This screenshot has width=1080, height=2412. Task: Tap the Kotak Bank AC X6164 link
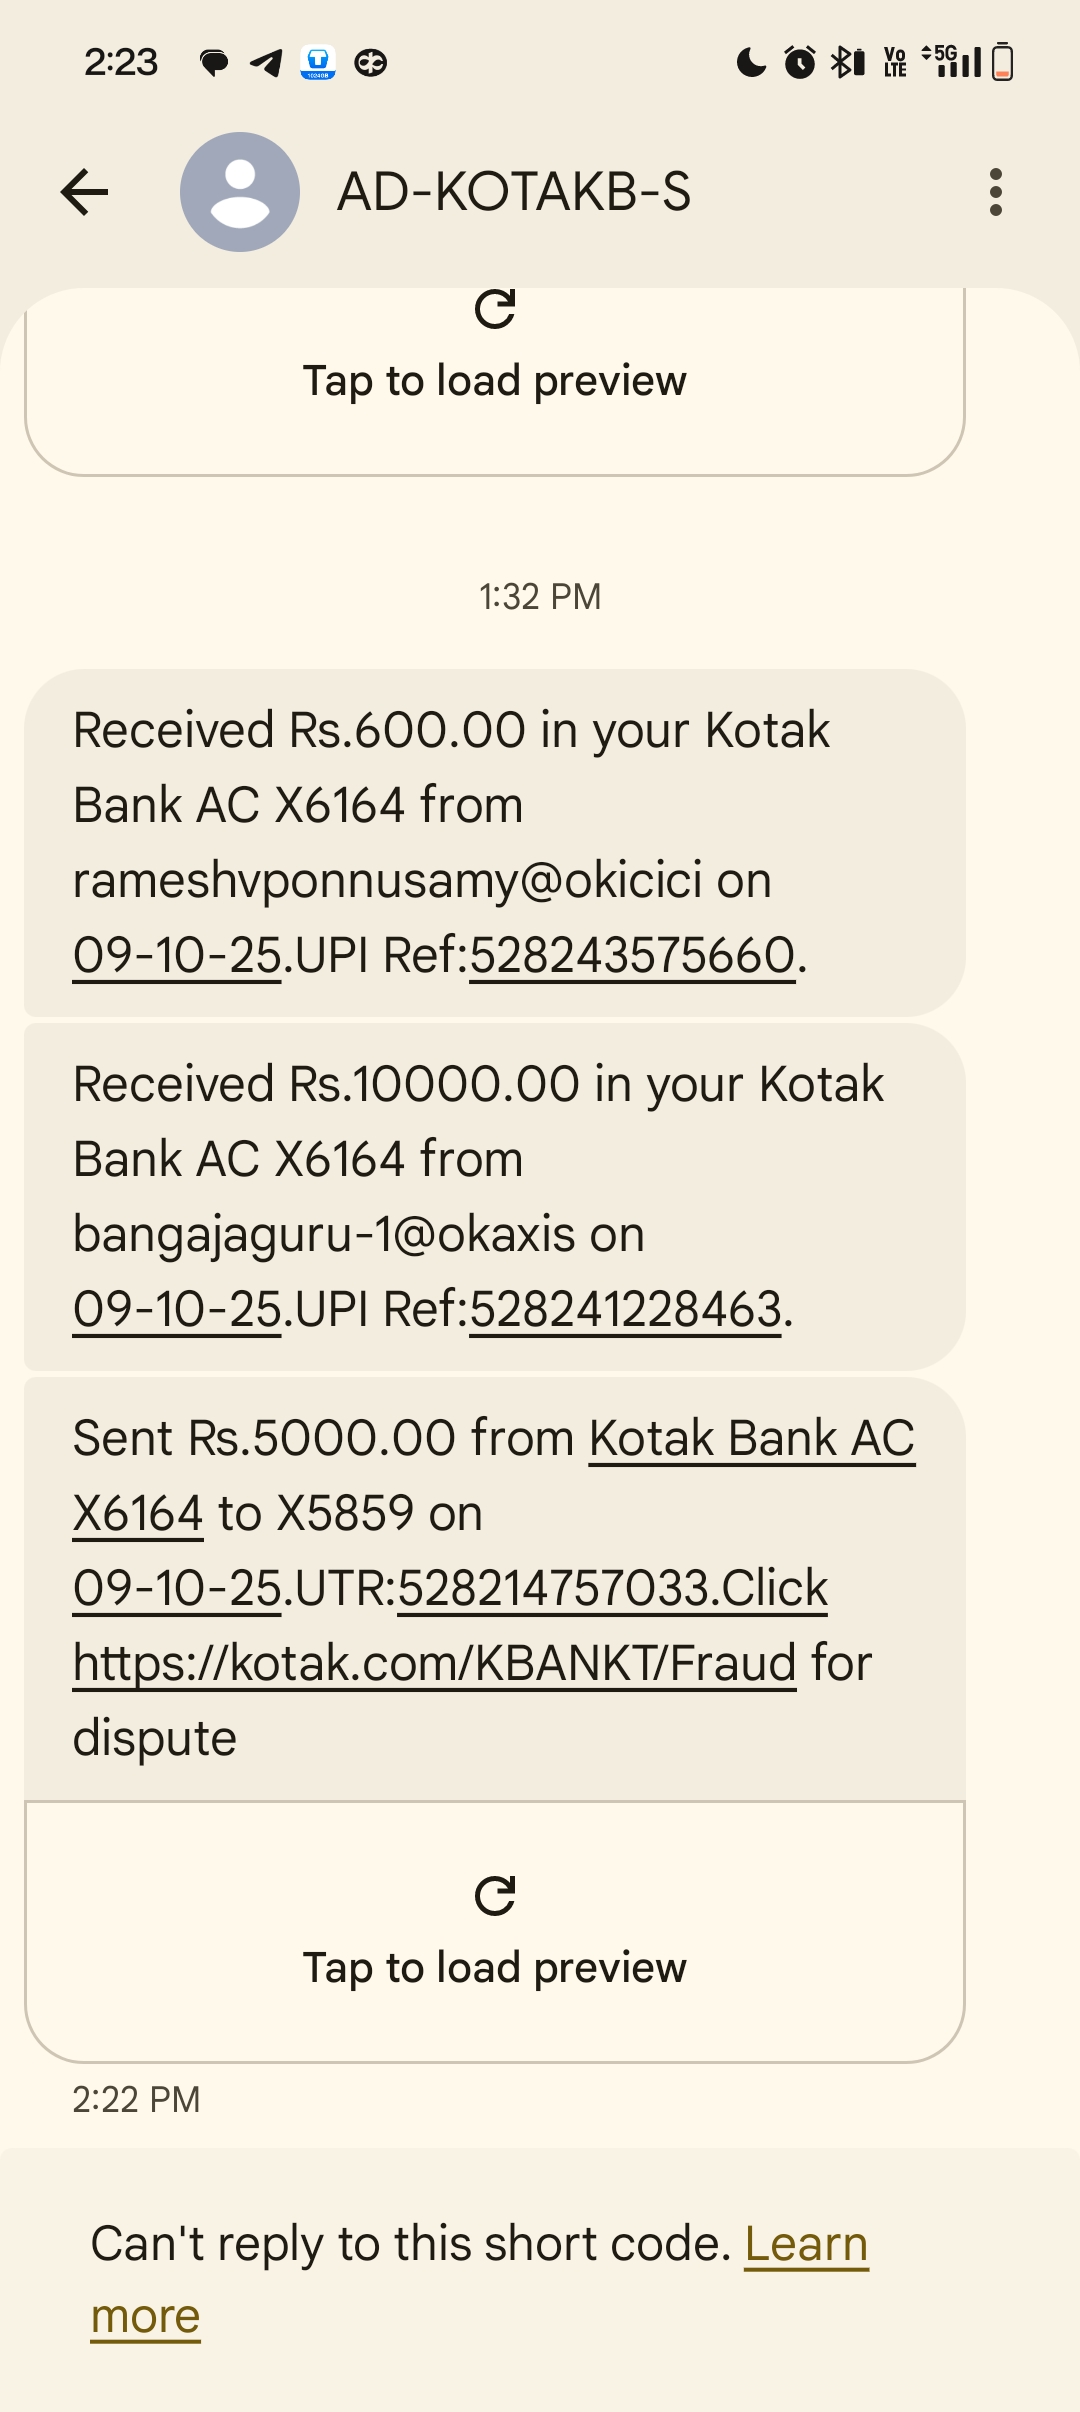pos(751,1439)
